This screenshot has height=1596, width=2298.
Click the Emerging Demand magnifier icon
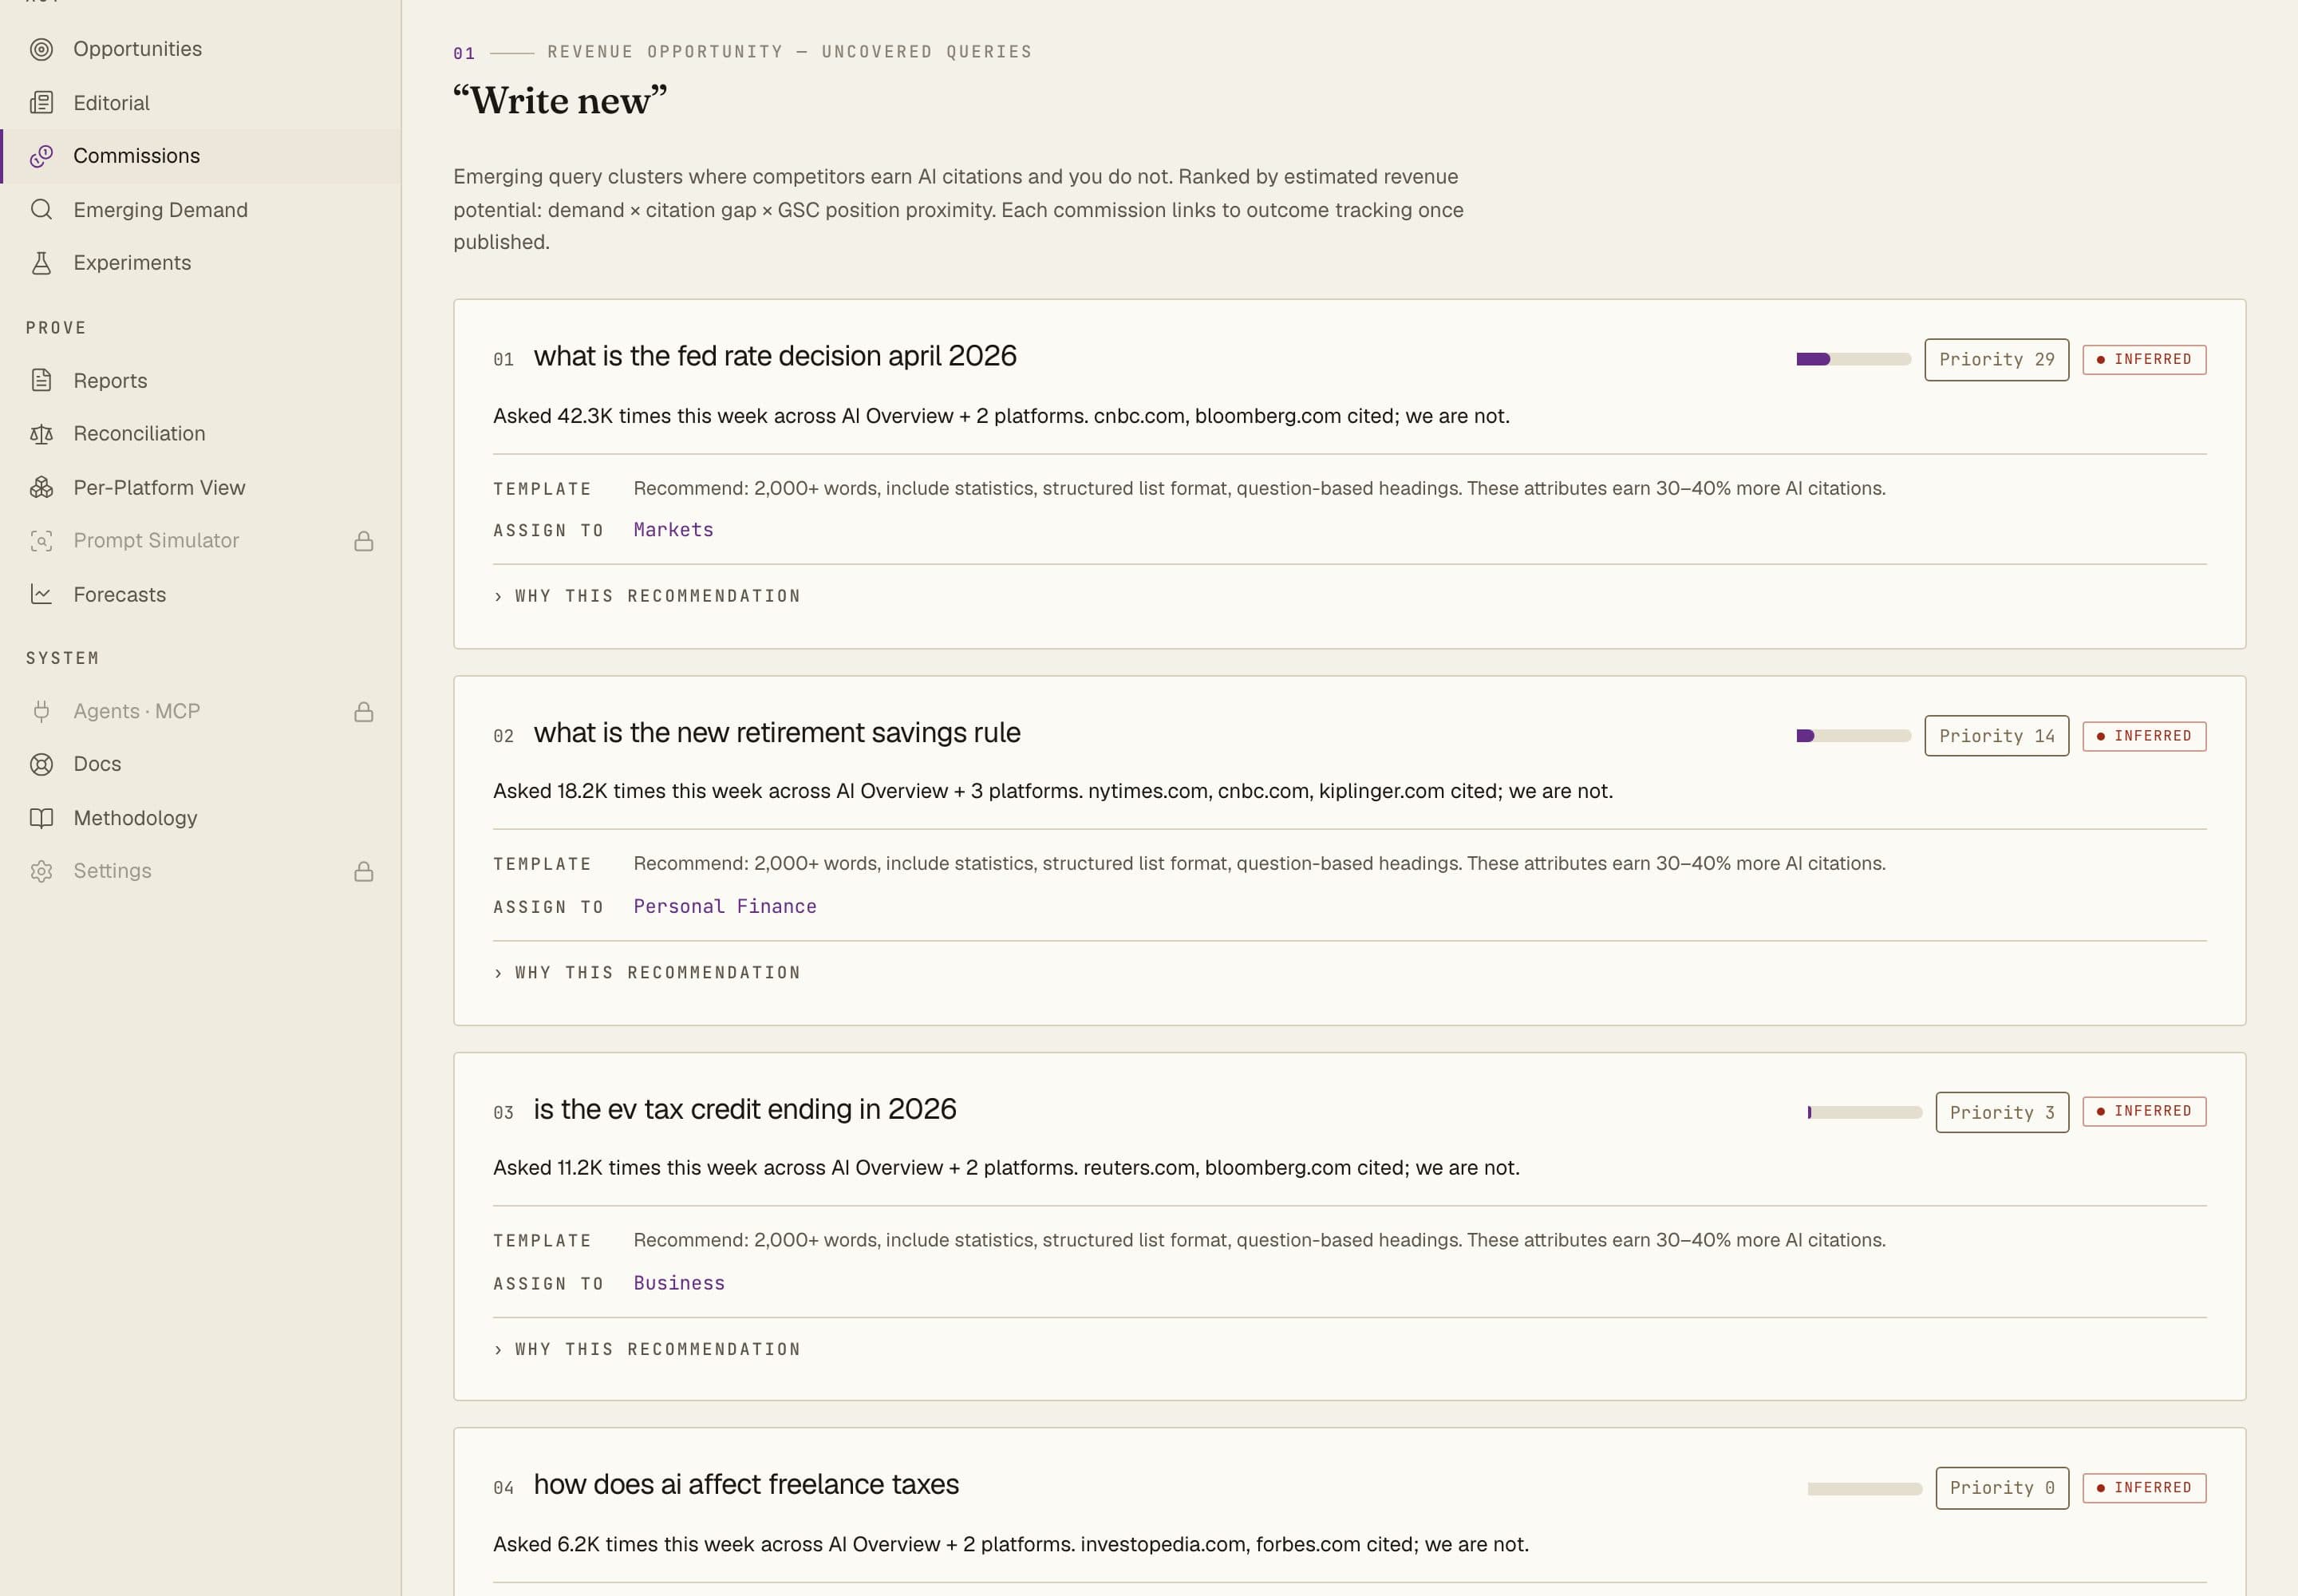pos(41,210)
